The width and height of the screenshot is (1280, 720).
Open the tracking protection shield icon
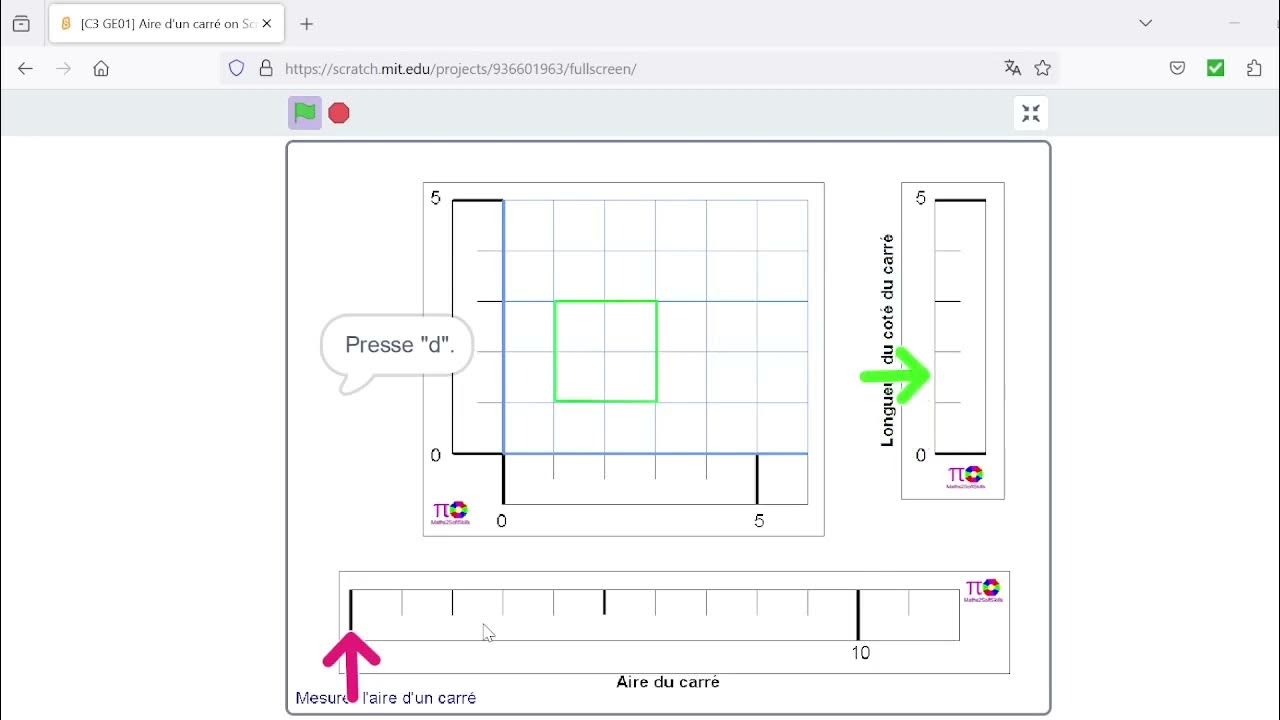point(237,68)
